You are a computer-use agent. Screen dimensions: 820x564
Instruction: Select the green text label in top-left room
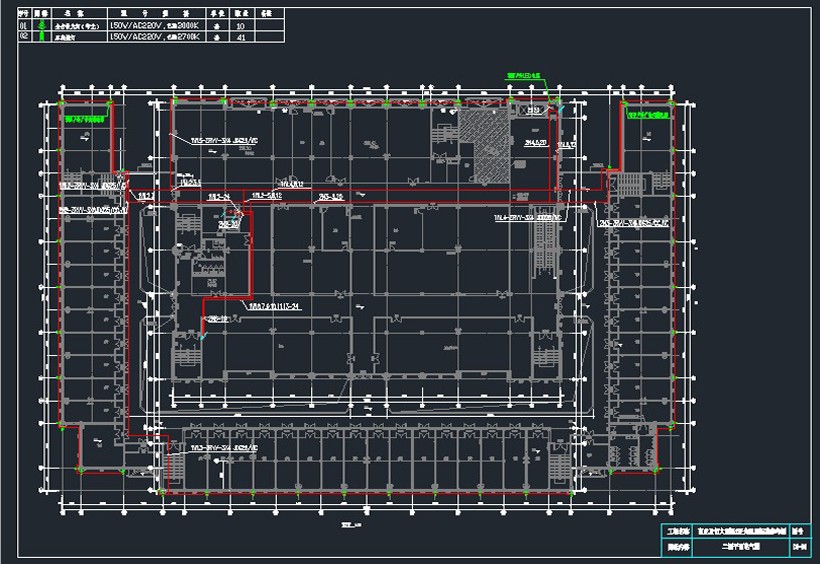pyautogui.click(x=85, y=117)
